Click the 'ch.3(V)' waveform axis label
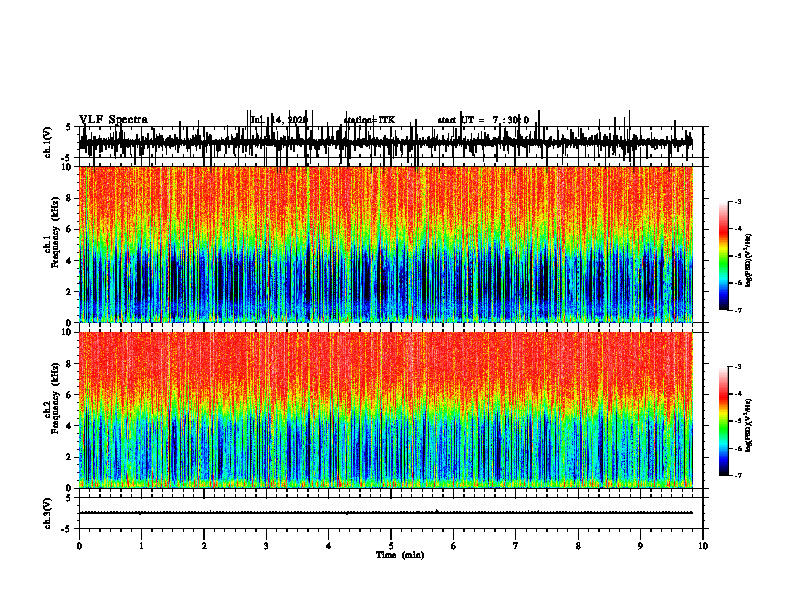Viewport: 792px width, 612px height. coord(48,513)
